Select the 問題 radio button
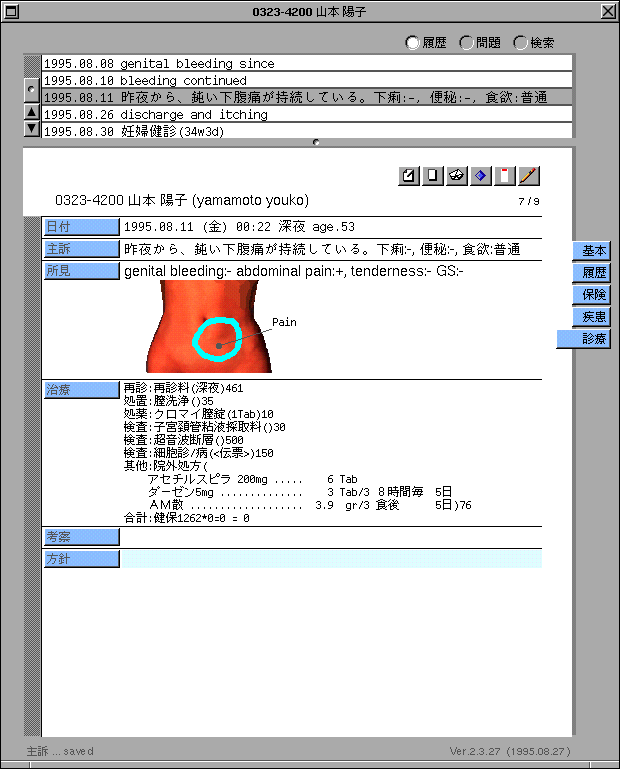Viewport: 620px width, 769px height. click(467, 43)
